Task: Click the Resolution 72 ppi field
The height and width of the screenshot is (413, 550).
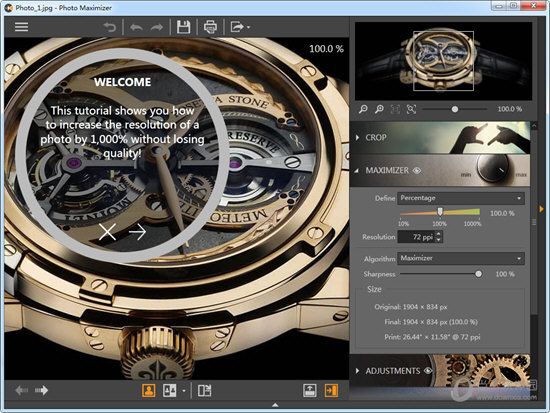Action: pos(416,237)
